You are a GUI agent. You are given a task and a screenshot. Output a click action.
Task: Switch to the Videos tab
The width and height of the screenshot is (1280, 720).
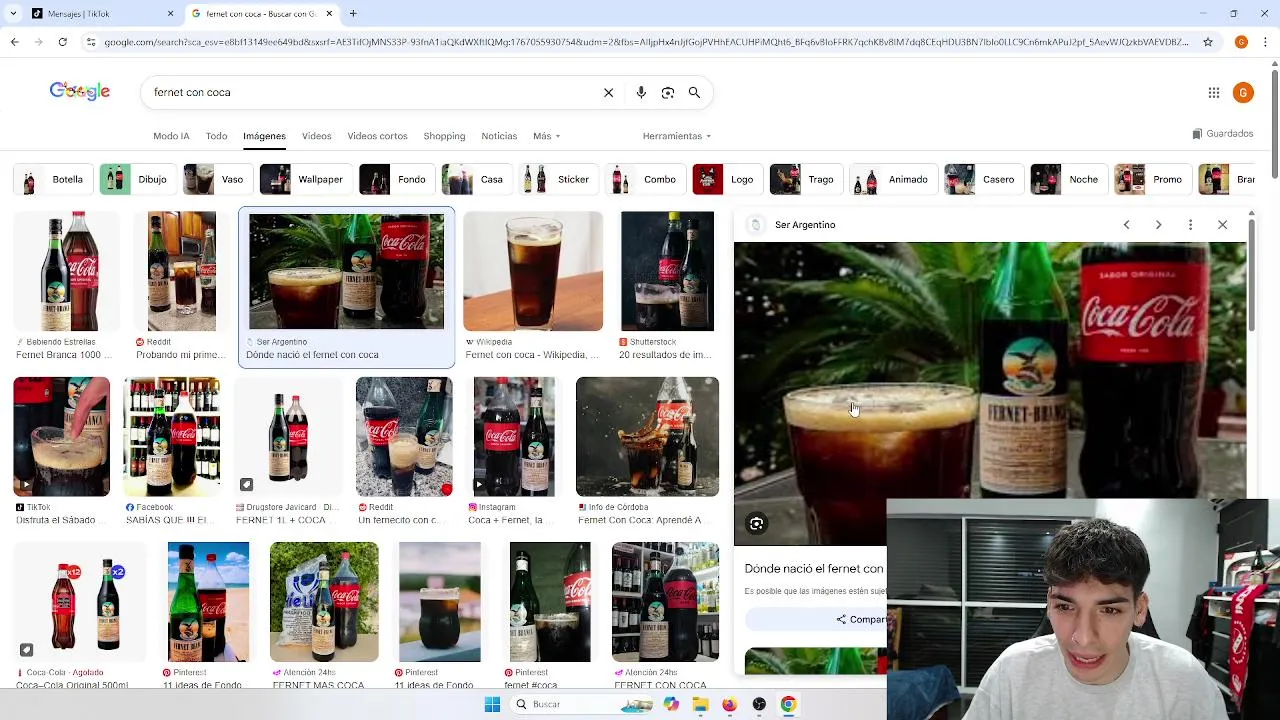(316, 136)
